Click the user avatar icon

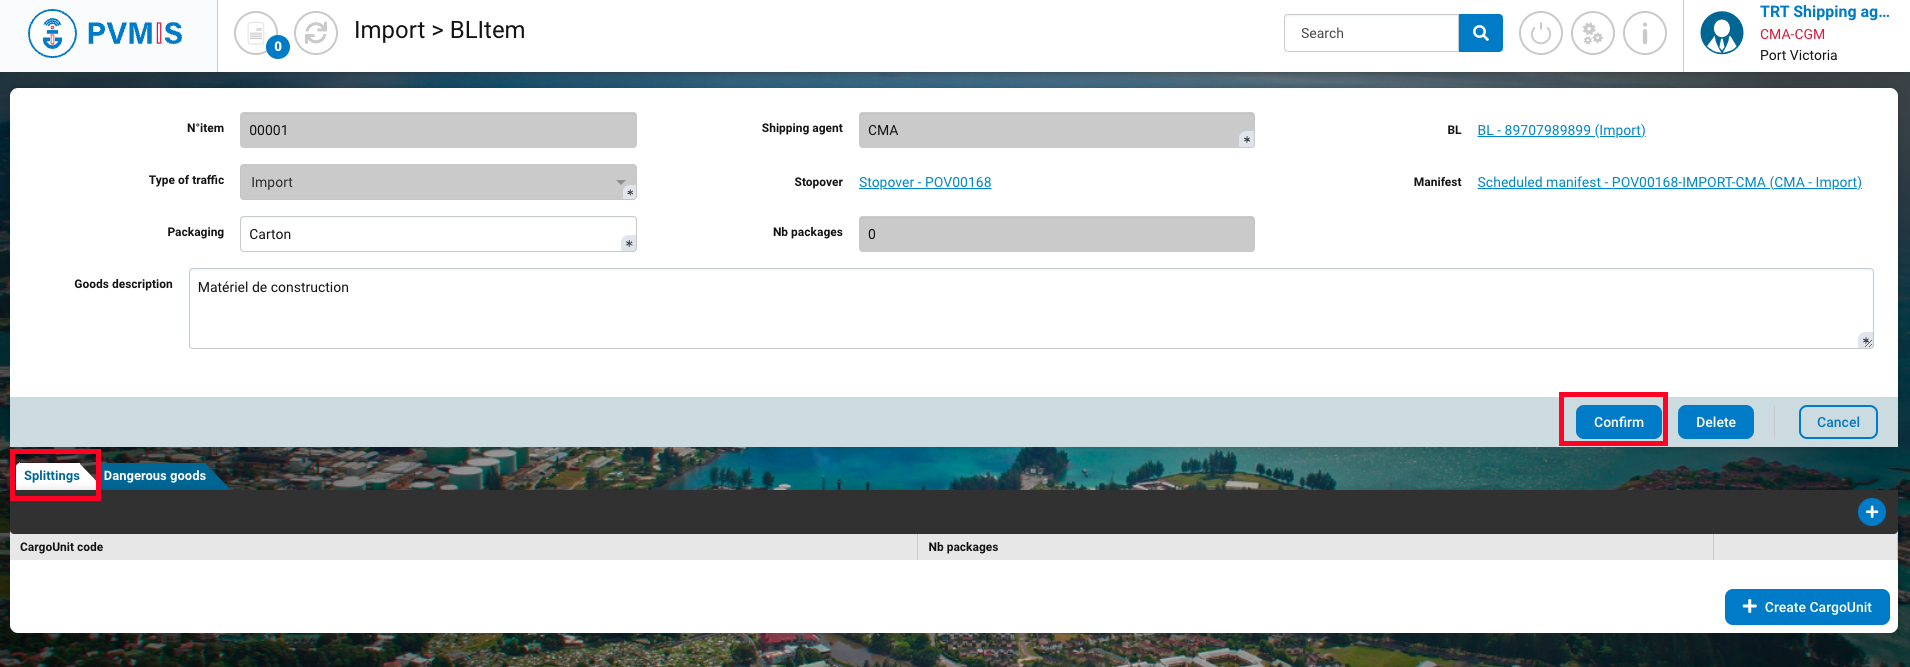click(1721, 34)
